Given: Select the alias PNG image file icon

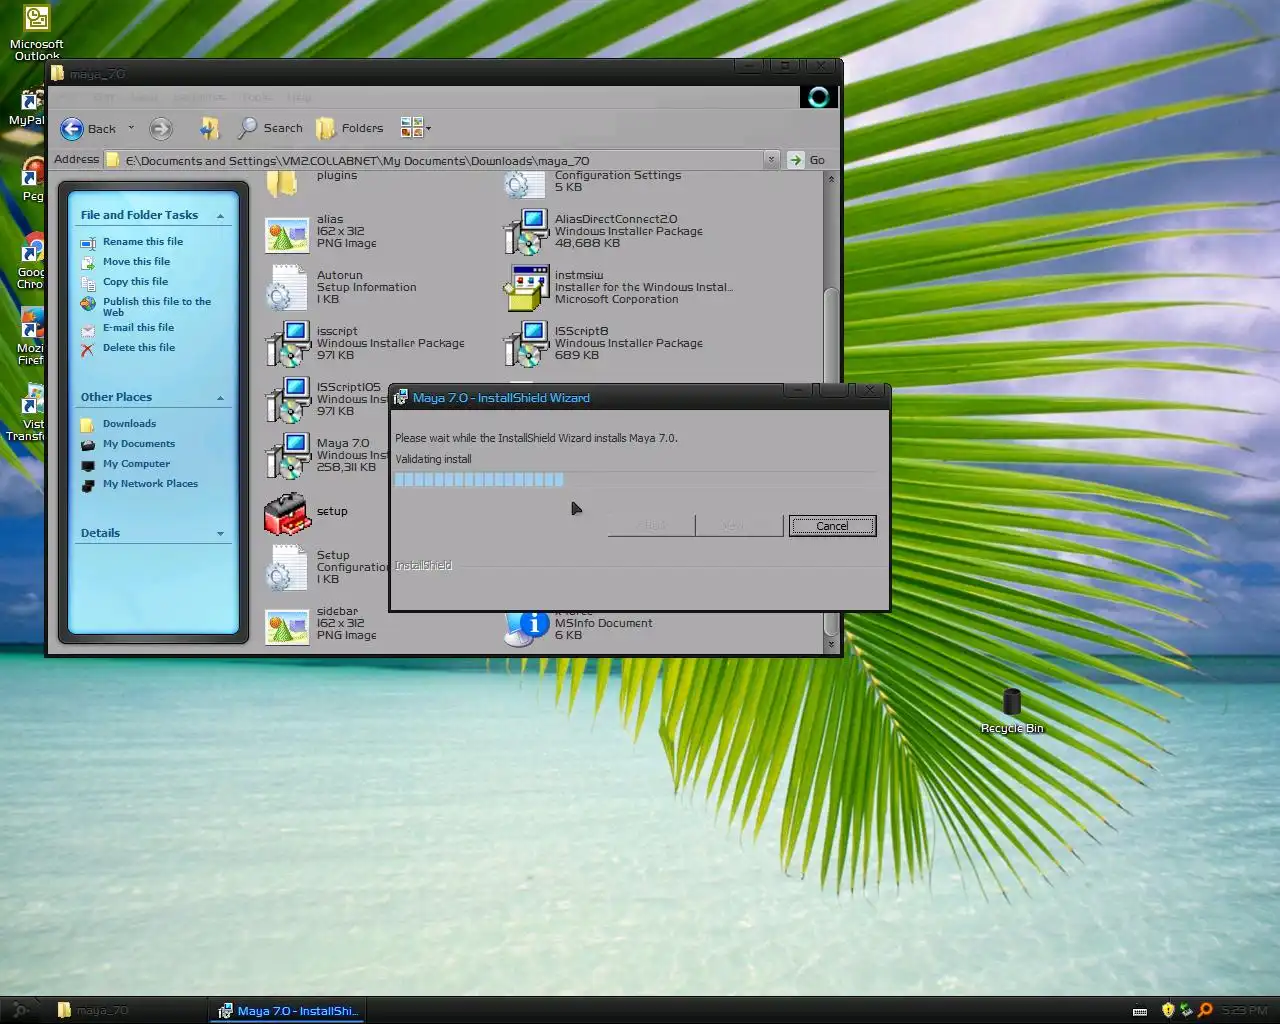Looking at the screenshot, I should 286,234.
